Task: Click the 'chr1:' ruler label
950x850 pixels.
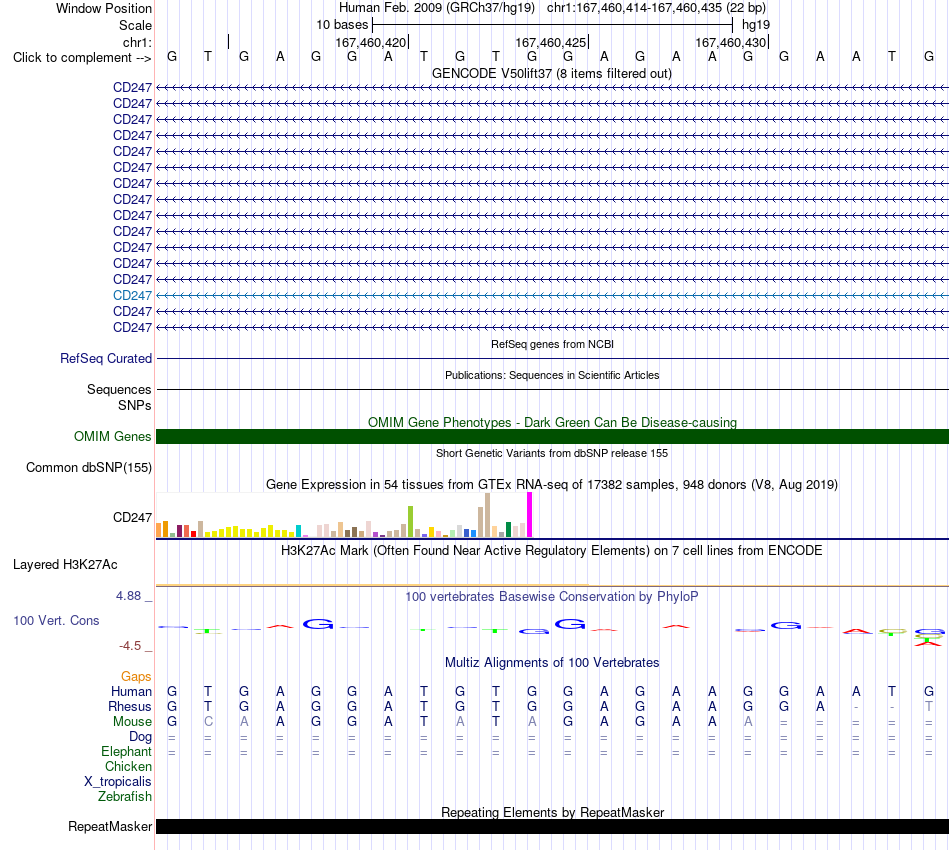Action: (x=137, y=42)
